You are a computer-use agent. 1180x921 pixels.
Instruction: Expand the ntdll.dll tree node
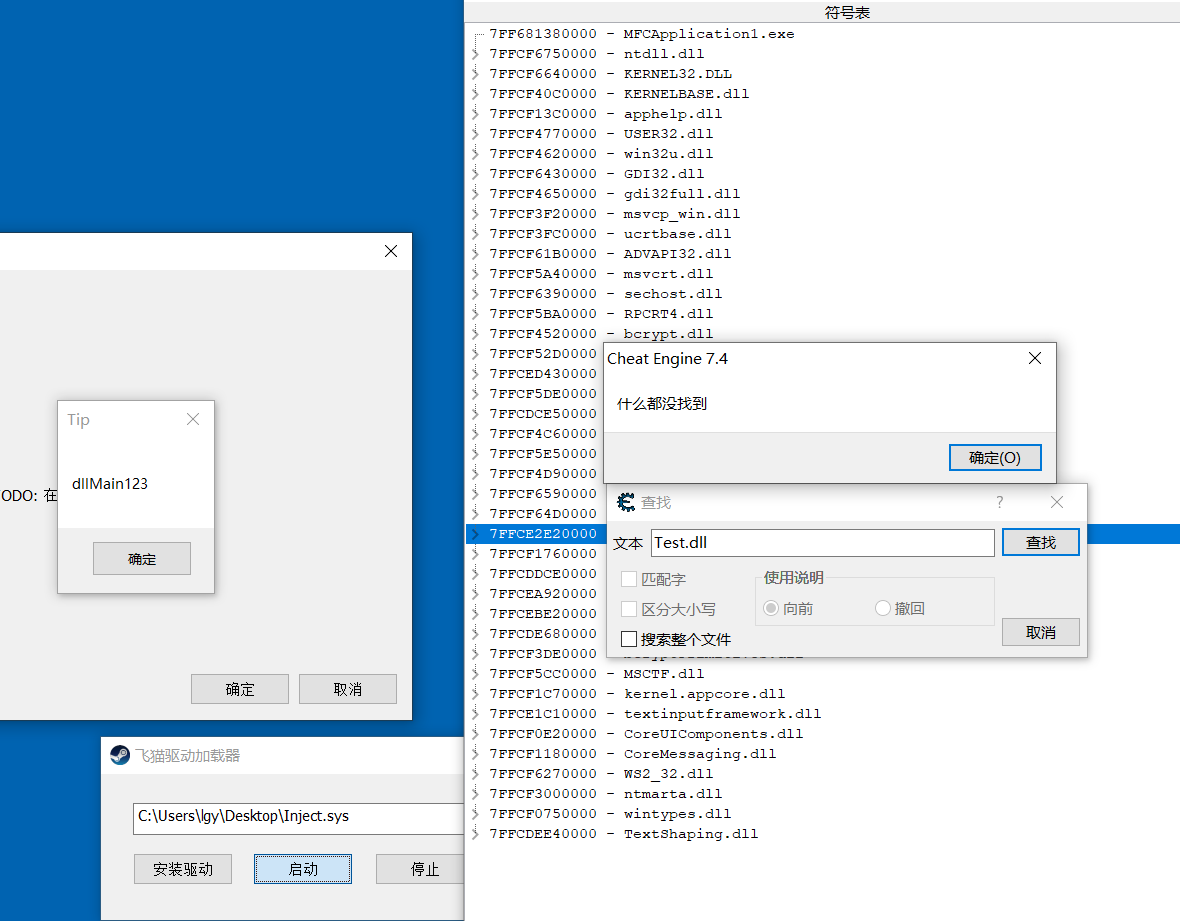point(475,53)
